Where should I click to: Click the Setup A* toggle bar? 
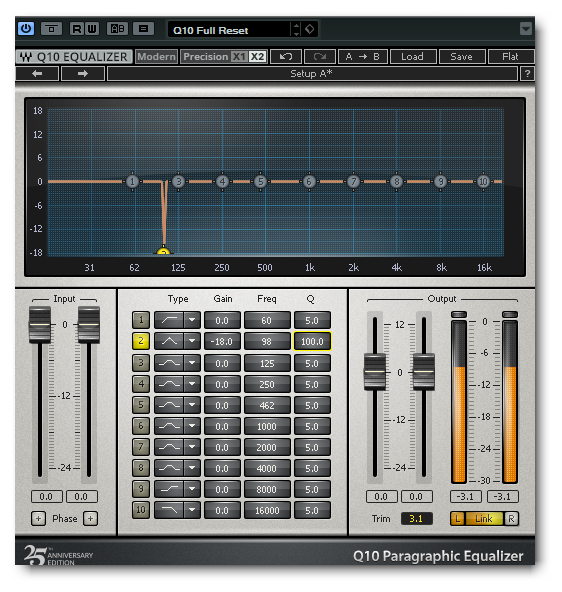coord(312,74)
